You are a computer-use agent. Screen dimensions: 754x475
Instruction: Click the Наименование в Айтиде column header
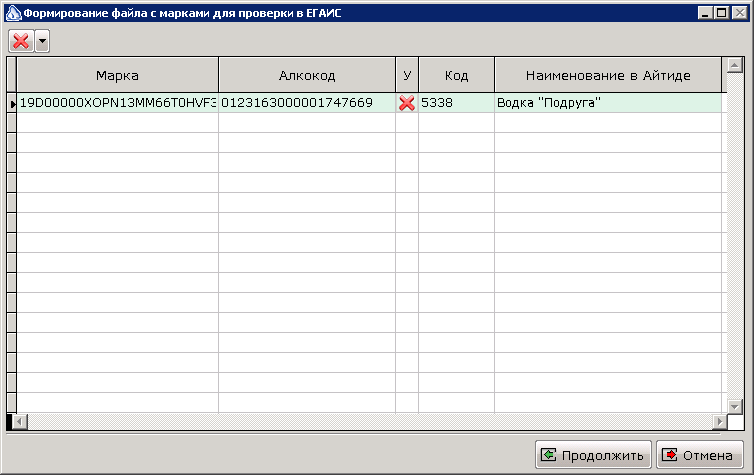[x=608, y=75]
